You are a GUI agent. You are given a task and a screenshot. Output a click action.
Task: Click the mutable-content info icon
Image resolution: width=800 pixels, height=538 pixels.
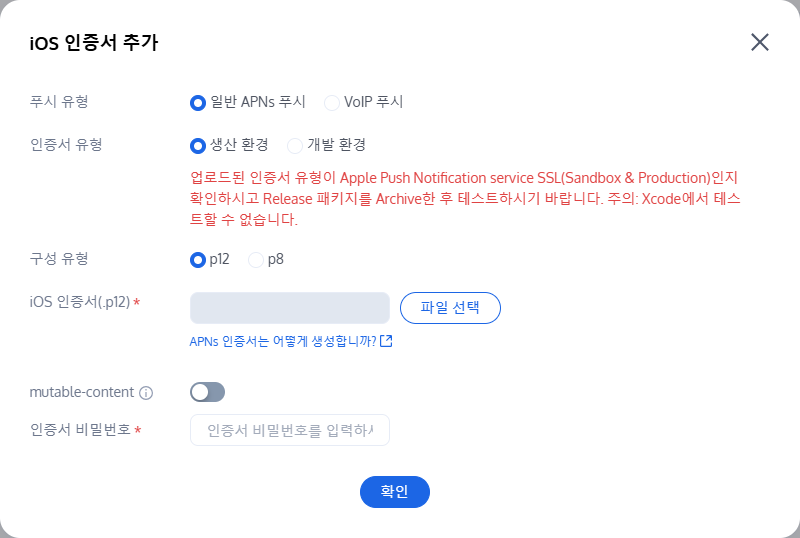coord(146,392)
